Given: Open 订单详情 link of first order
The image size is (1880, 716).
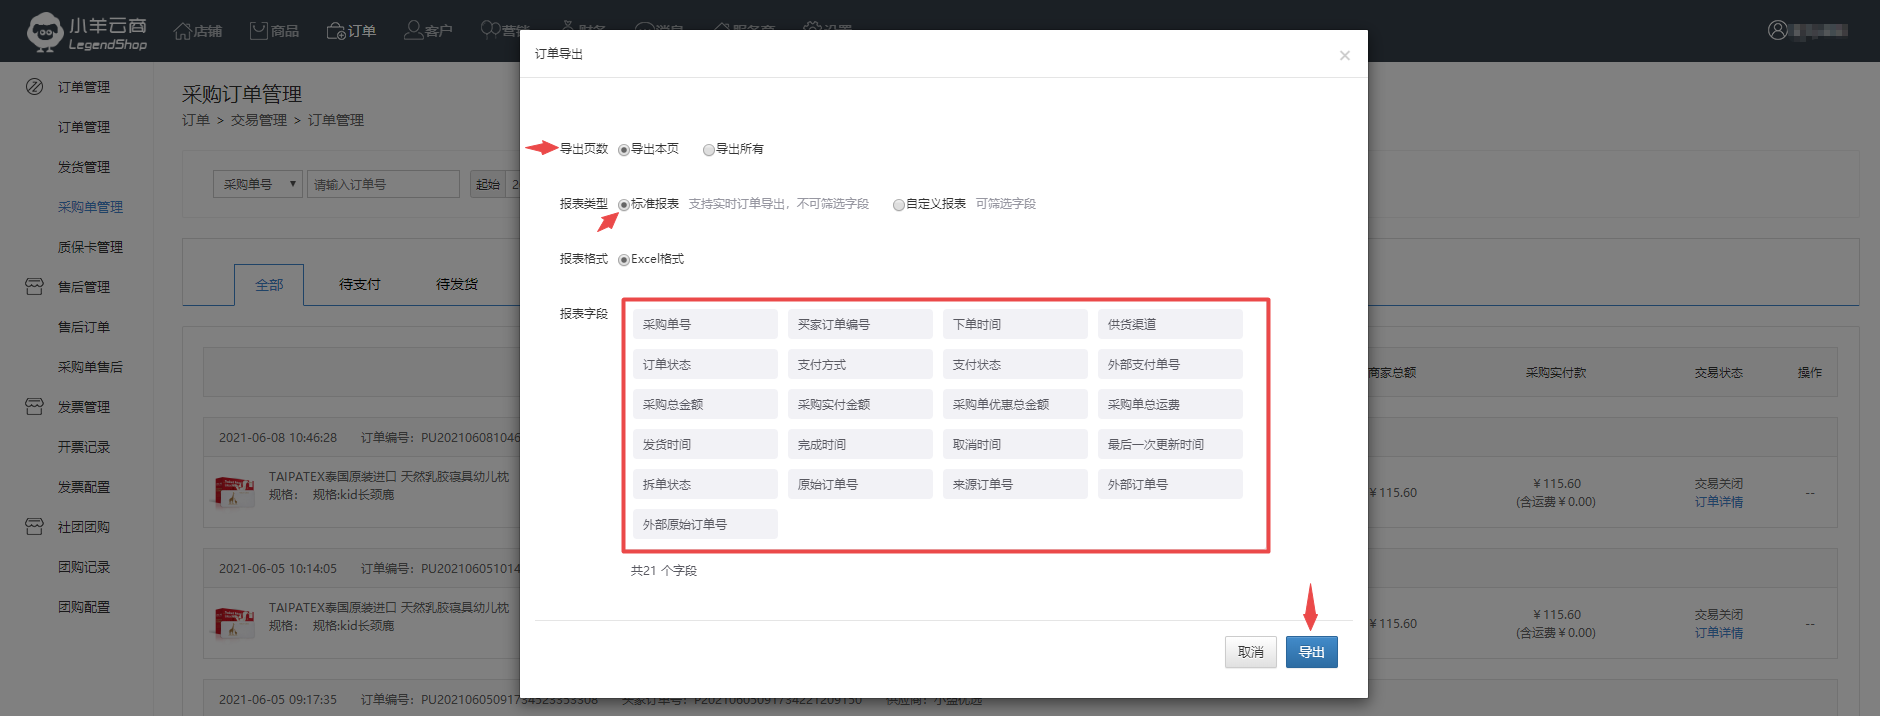Looking at the screenshot, I should pos(1718,502).
